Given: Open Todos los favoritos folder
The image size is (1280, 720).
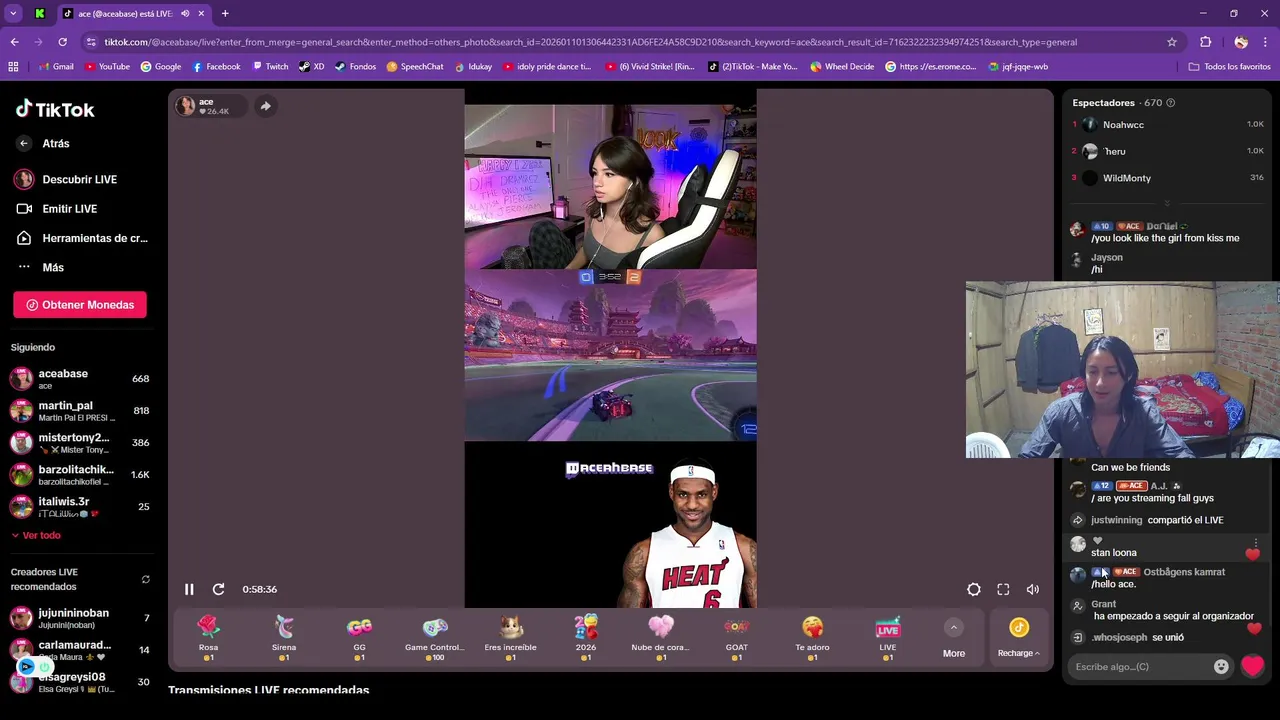Looking at the screenshot, I should pos(1230,67).
